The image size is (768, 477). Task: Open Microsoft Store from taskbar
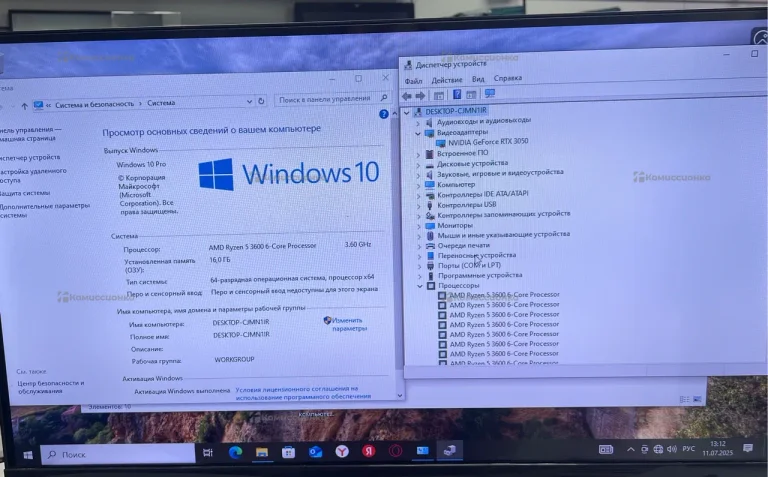click(288, 452)
